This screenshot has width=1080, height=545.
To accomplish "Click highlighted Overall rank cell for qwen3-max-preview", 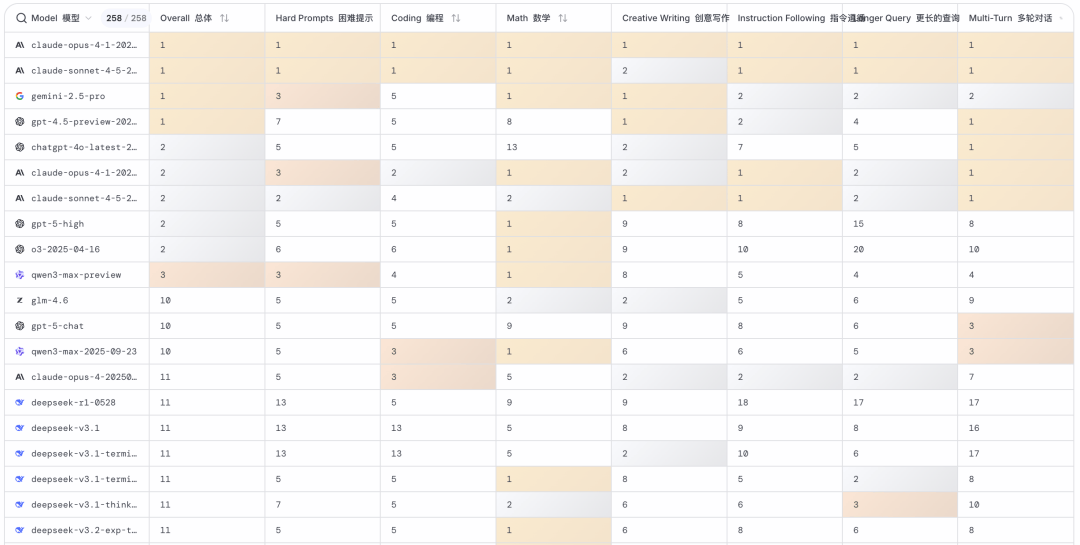I will [207, 275].
